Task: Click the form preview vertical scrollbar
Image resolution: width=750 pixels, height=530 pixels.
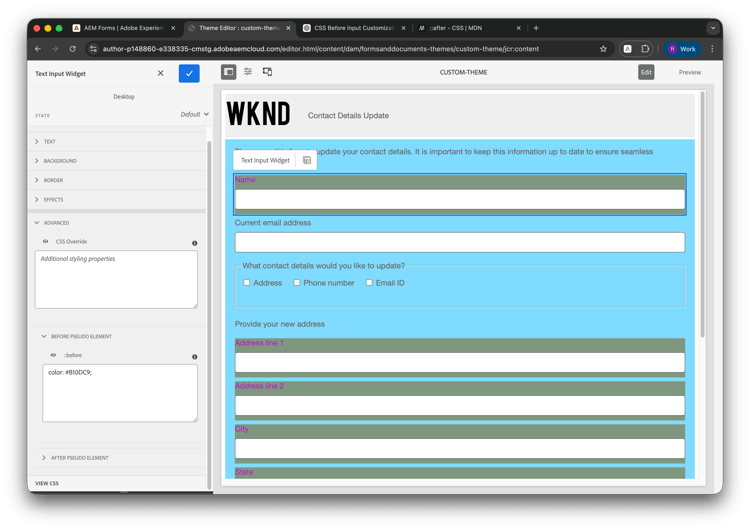Action: coord(702,215)
